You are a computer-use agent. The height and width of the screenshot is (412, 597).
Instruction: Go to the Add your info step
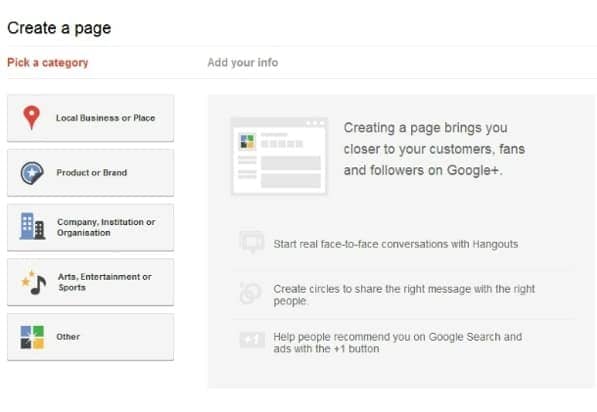point(243,62)
